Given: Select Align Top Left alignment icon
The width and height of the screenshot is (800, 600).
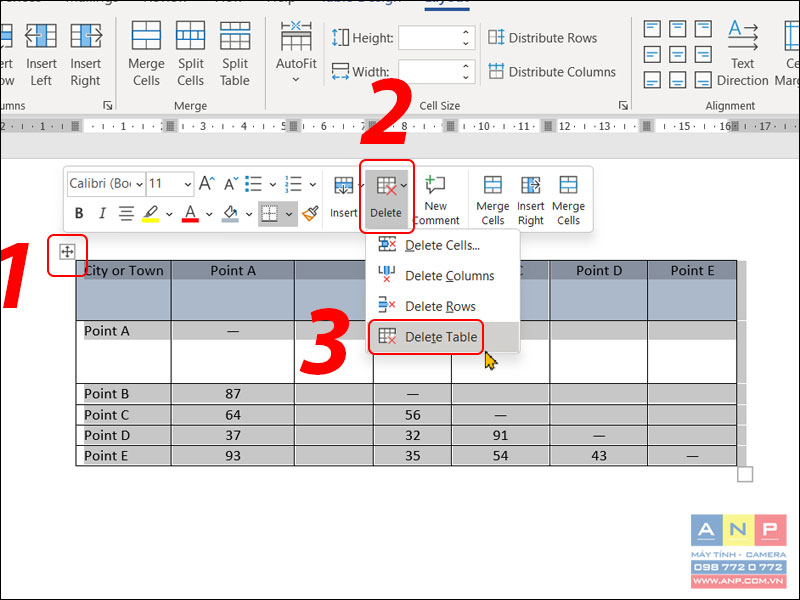Looking at the screenshot, I should click(x=652, y=29).
